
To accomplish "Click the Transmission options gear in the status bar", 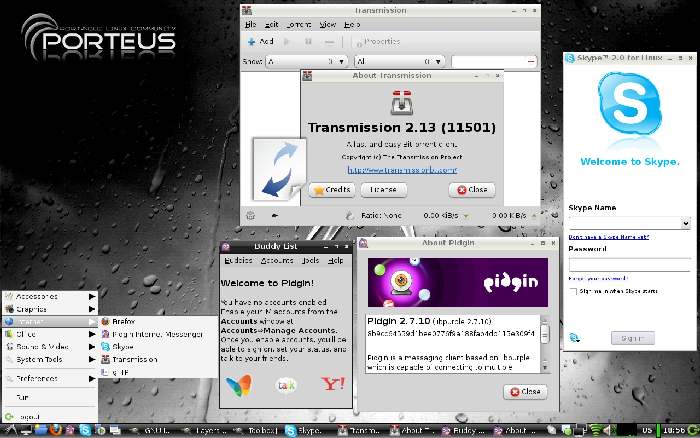I will tap(250, 214).
